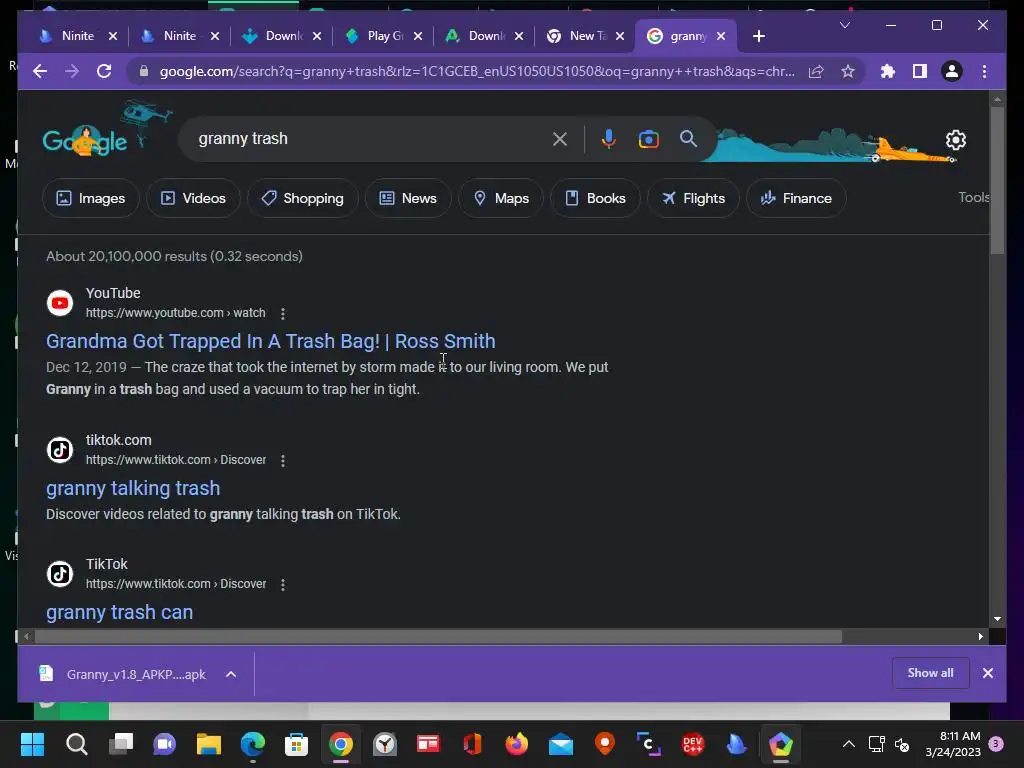The width and height of the screenshot is (1024, 768).
Task: Open Firefox from taskbar
Action: (517, 744)
